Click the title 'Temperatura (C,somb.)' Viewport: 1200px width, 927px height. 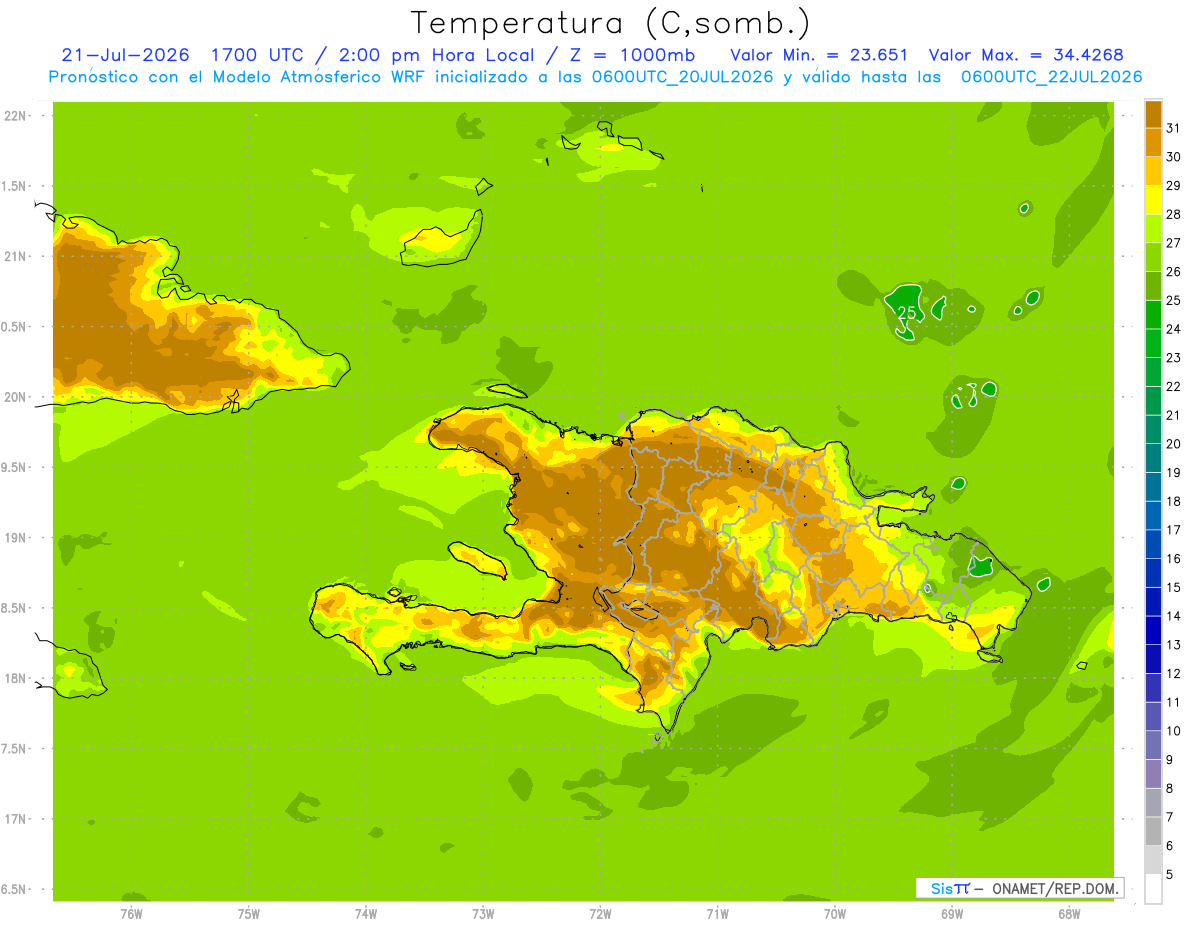point(609,23)
